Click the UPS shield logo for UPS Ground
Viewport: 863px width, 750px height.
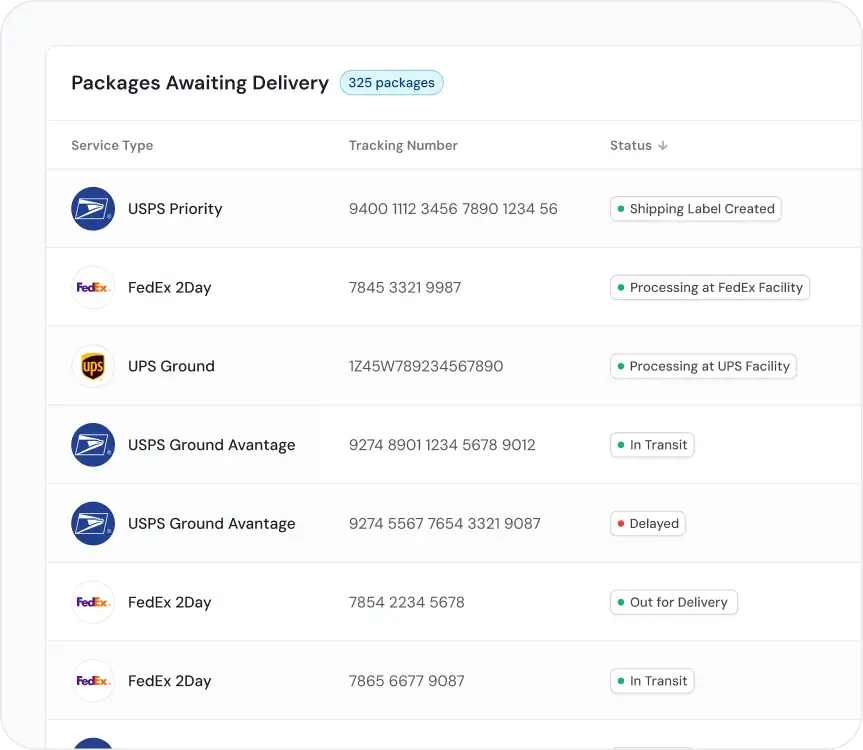click(93, 367)
